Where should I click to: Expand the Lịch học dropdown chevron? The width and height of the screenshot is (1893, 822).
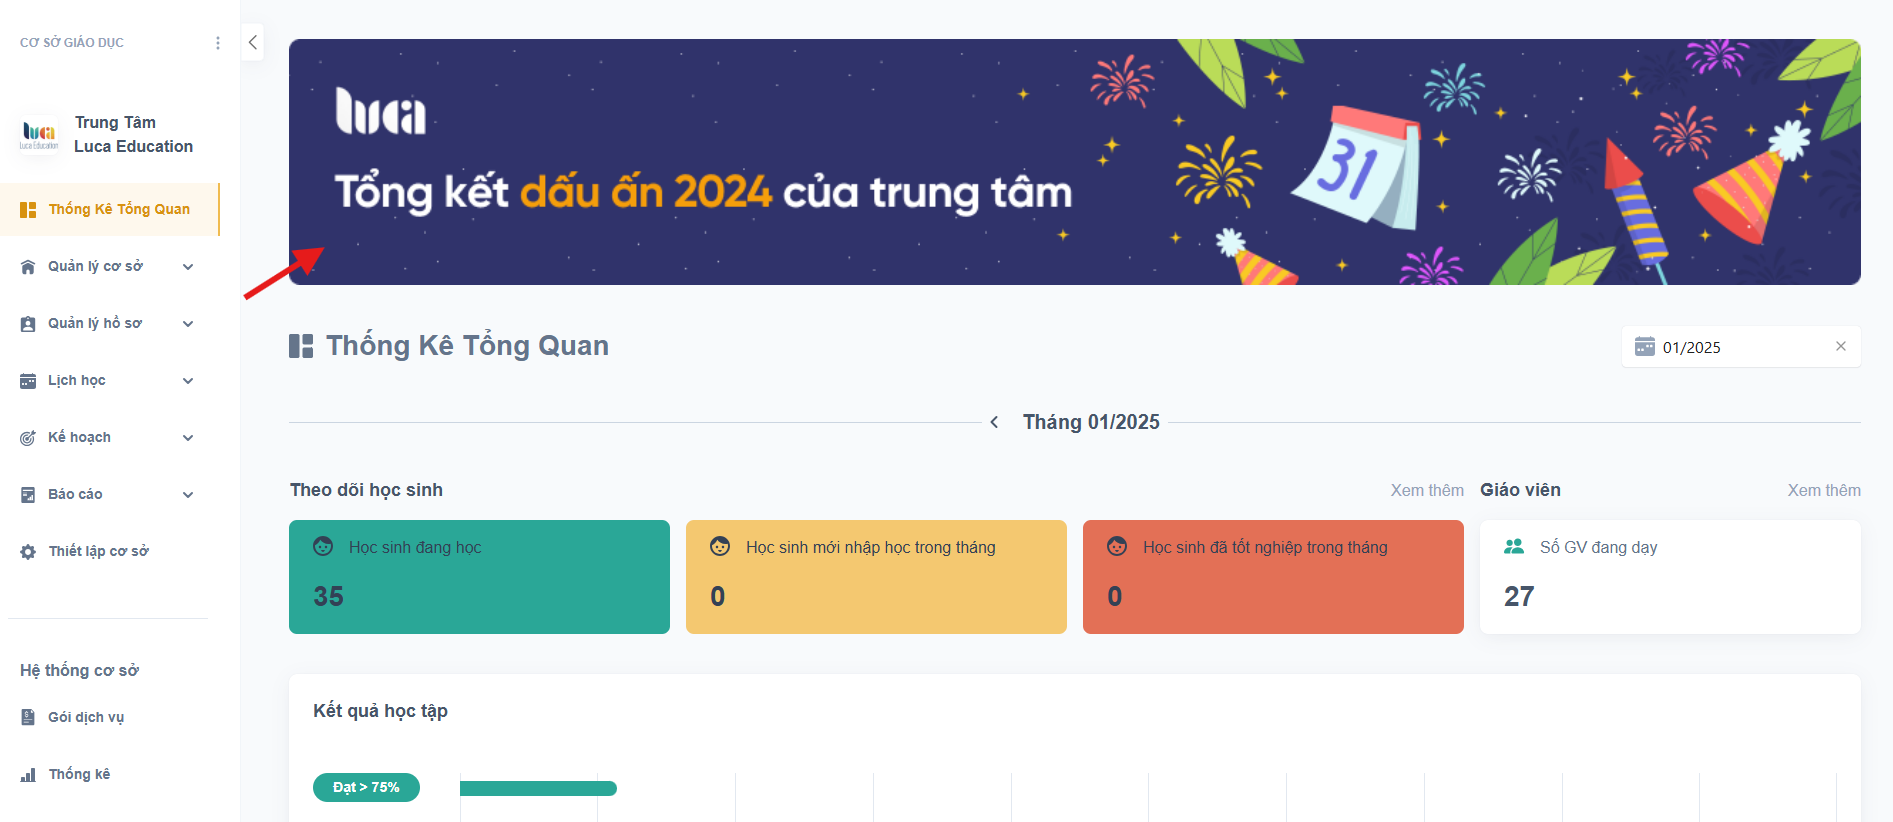point(188,380)
